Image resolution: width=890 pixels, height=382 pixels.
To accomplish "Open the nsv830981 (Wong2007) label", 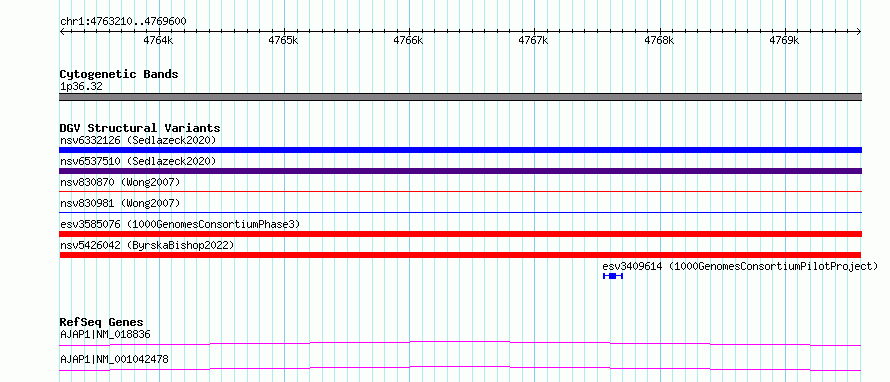I will click(120, 203).
